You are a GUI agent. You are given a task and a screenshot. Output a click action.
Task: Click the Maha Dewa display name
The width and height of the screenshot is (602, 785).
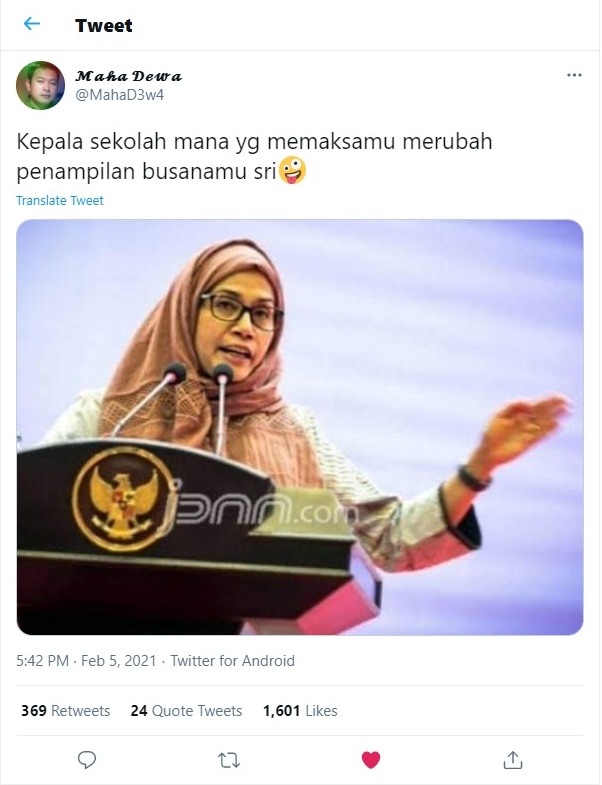[x=128, y=76]
